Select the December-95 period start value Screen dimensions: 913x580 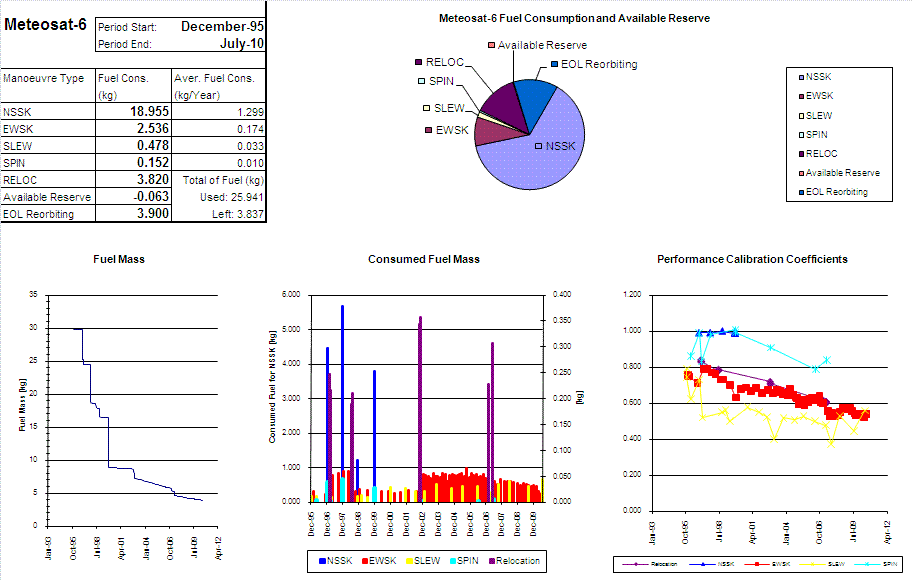[222, 27]
